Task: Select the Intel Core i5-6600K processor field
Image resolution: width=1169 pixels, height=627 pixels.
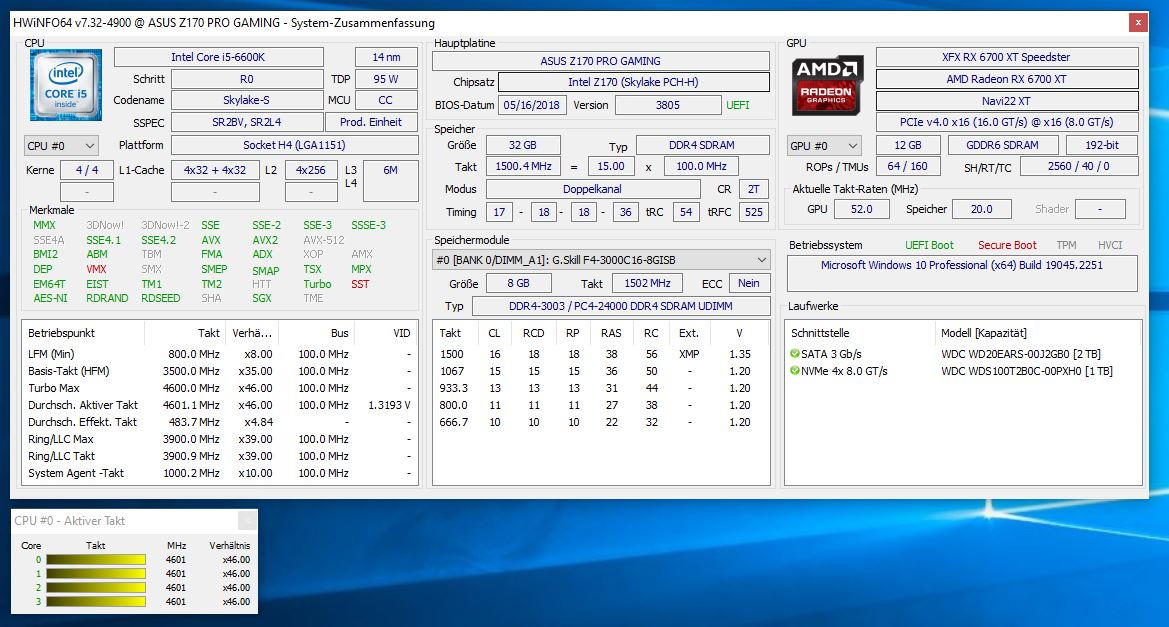Action: 219,56
